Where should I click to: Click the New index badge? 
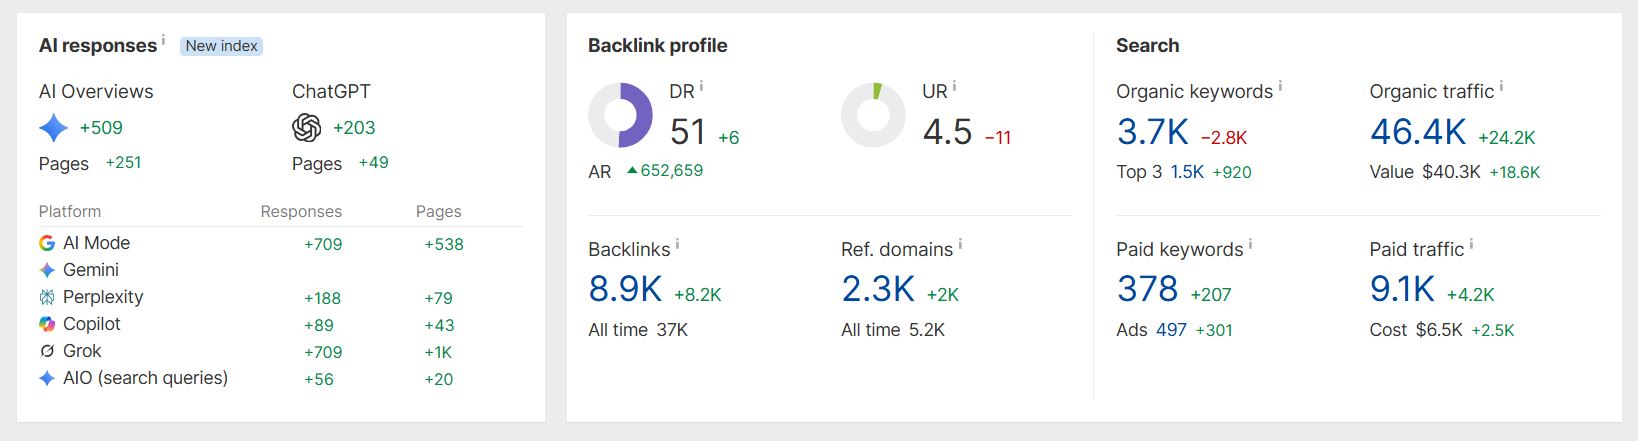tap(221, 46)
